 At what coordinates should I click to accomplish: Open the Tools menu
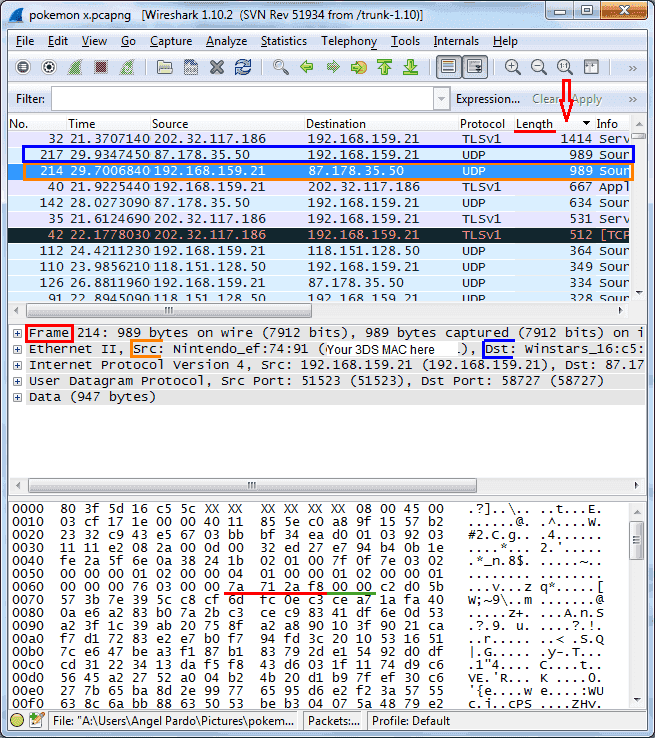click(x=405, y=41)
